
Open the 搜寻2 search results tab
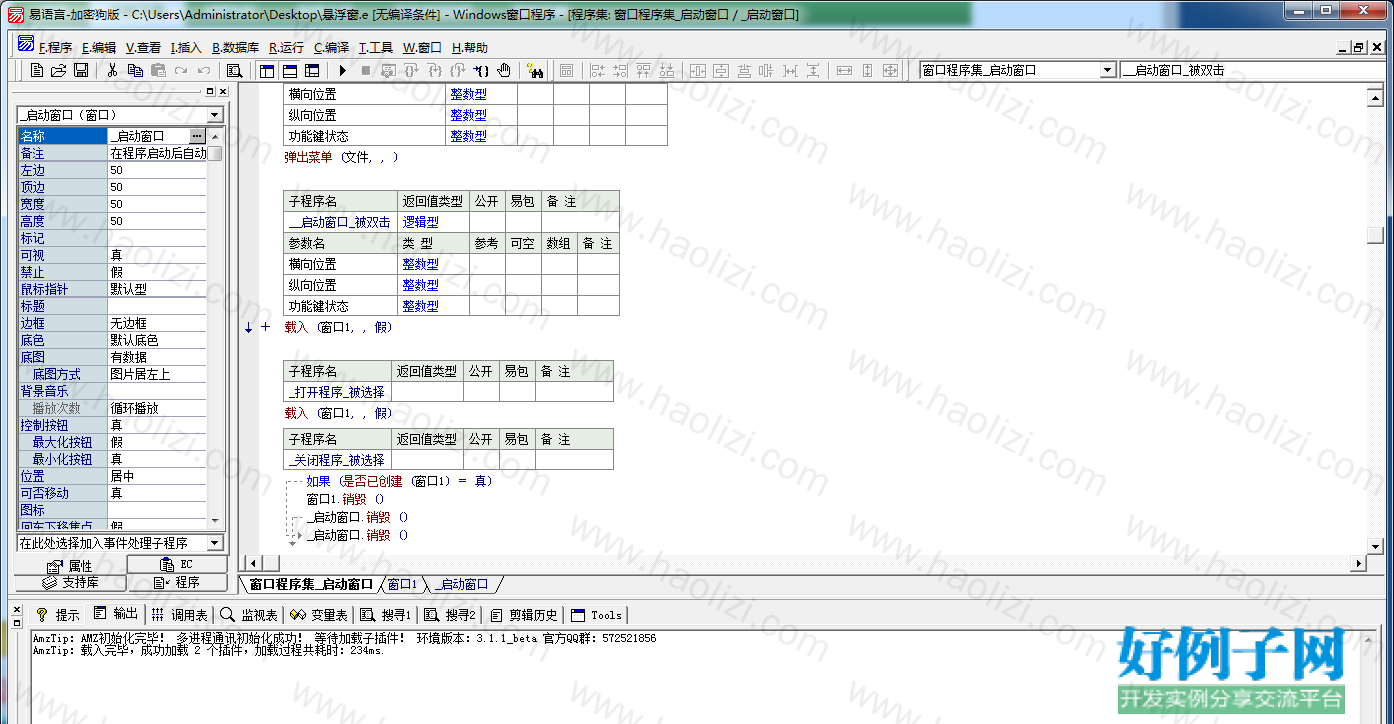tap(450, 615)
